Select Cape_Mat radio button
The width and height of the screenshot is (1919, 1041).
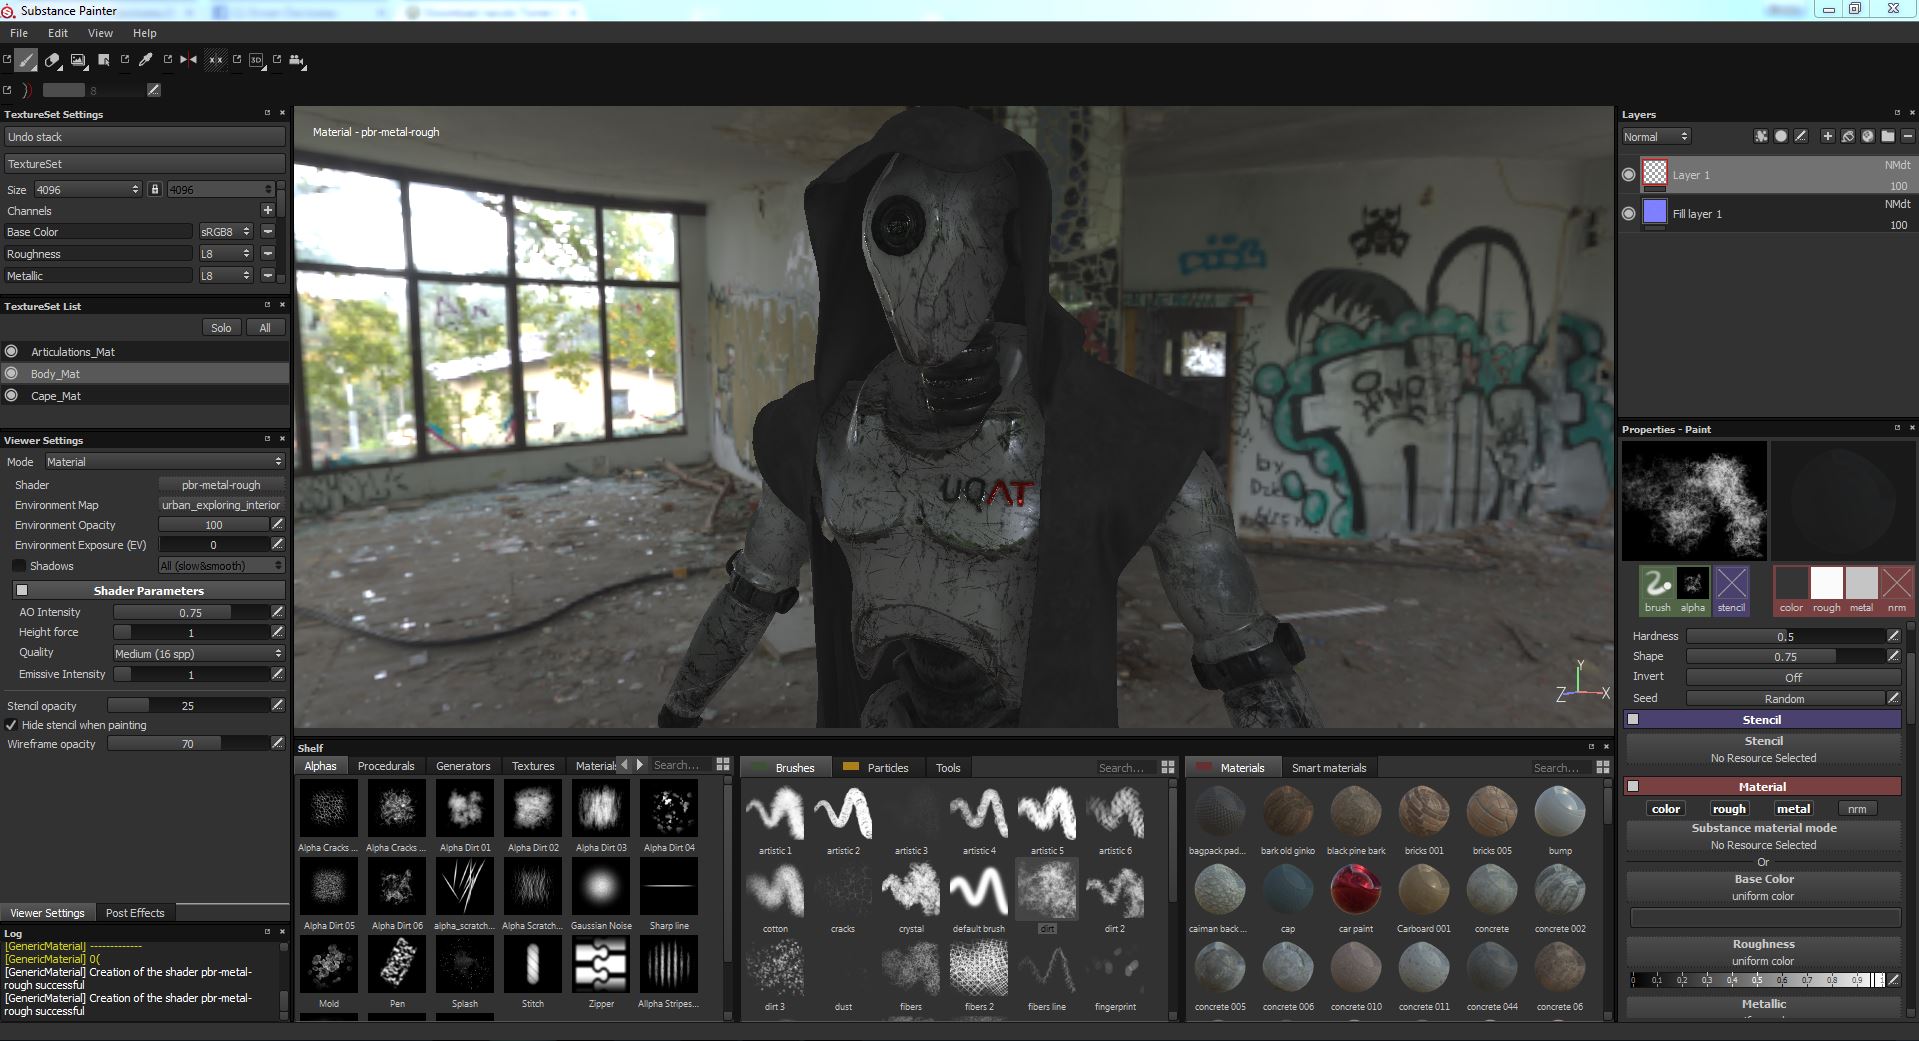12,395
